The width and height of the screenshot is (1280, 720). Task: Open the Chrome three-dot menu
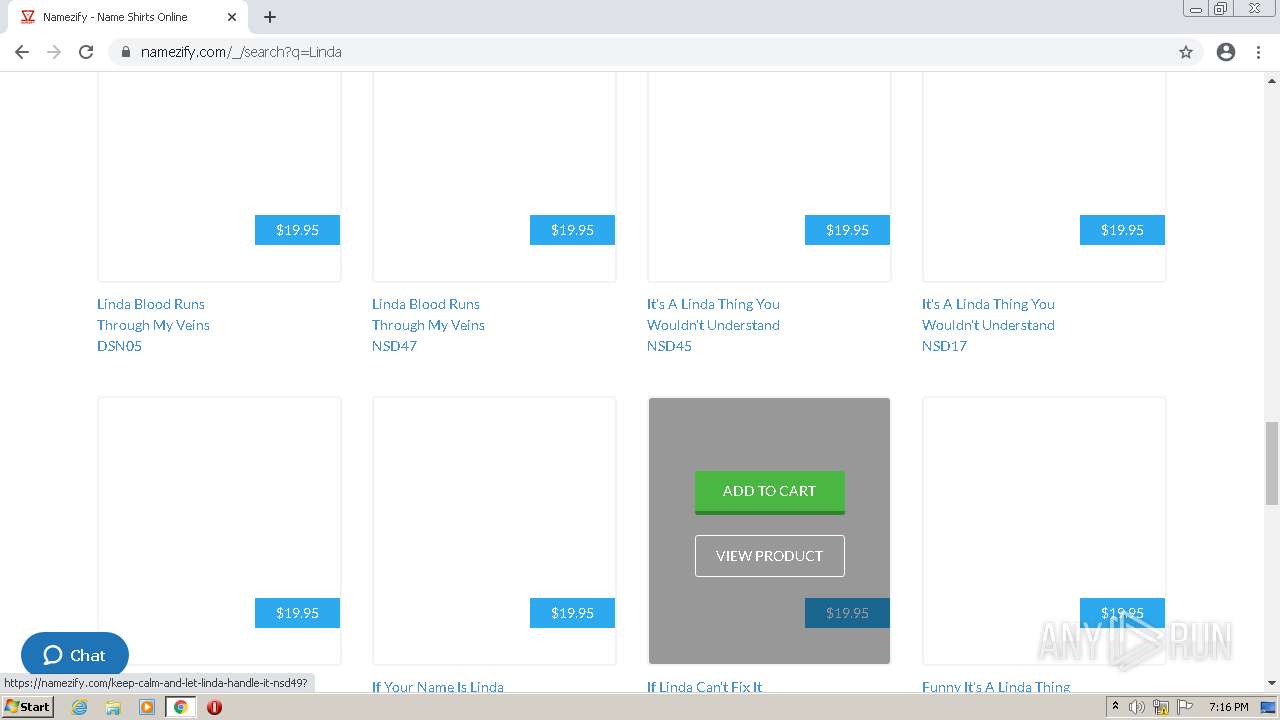pyautogui.click(x=1258, y=52)
